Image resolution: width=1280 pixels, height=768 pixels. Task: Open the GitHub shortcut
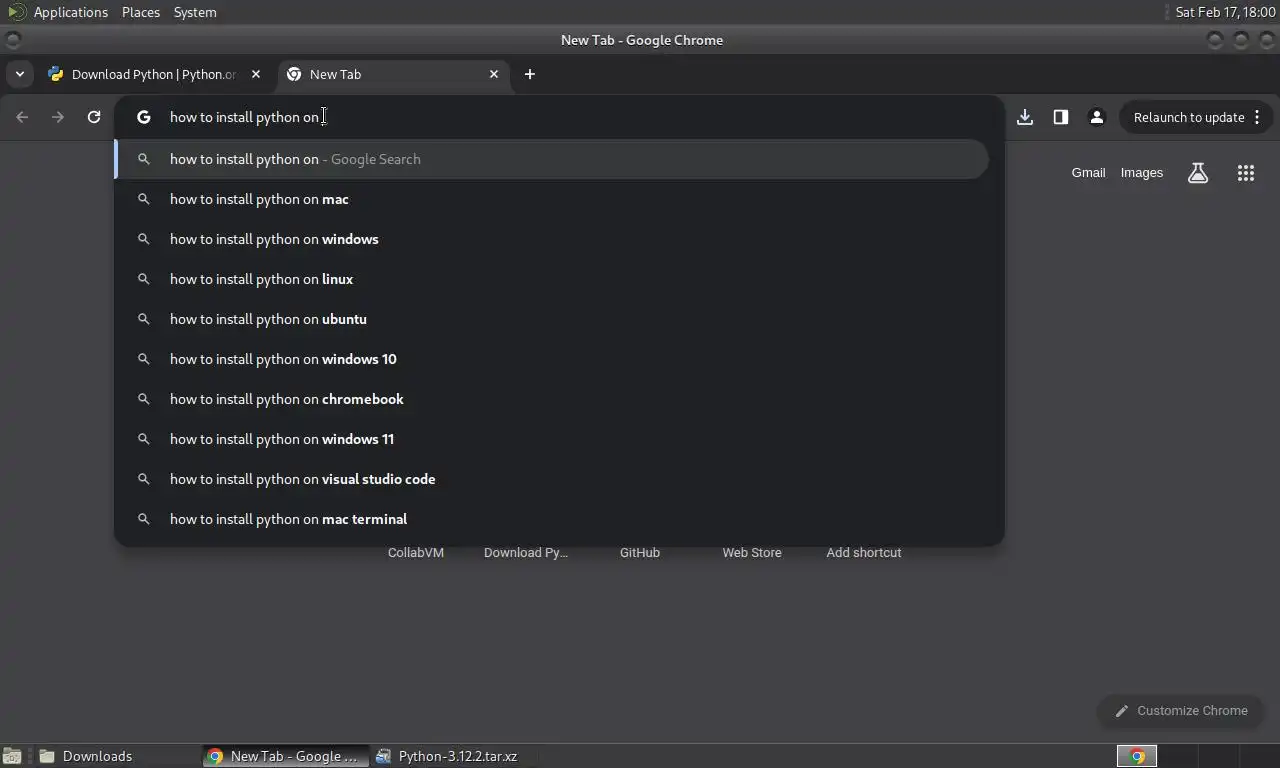click(640, 552)
